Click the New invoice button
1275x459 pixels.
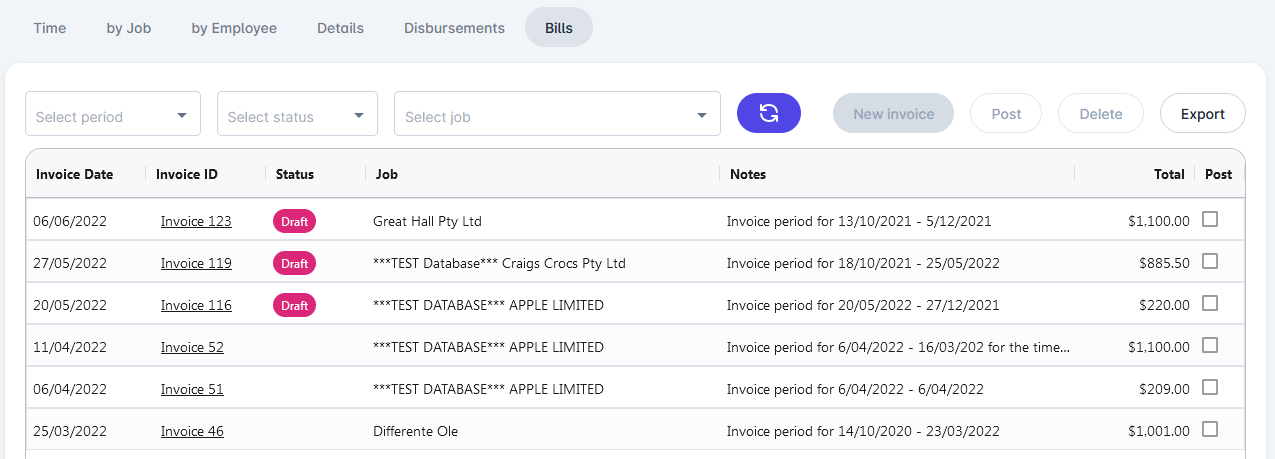click(893, 114)
